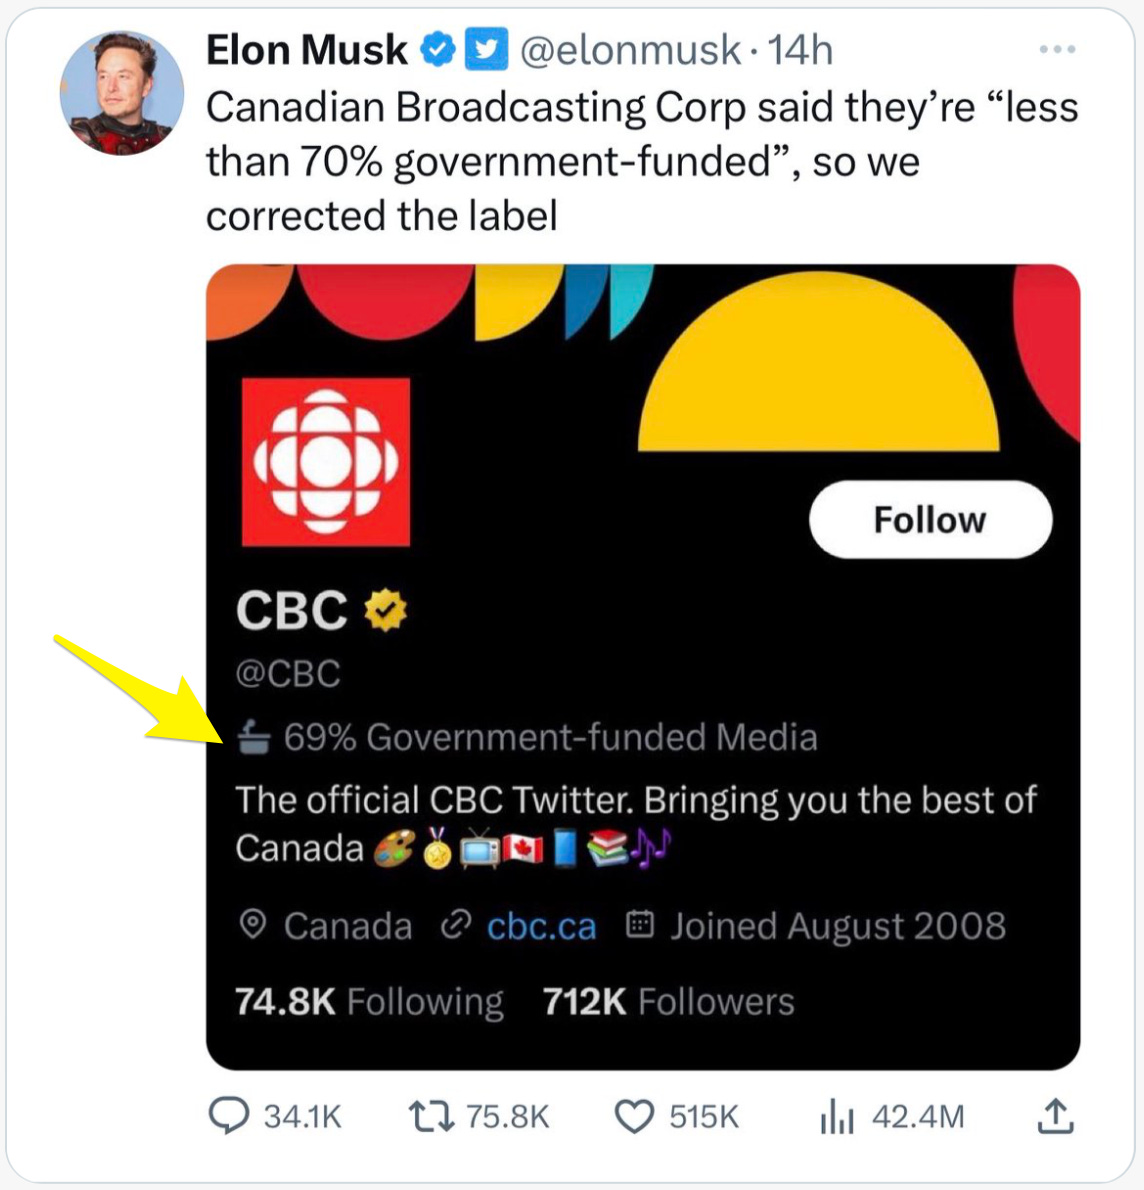Screen dimensions: 1144x1190
Task: Open Elon Musk's profile picture
Action: (x=122, y=92)
